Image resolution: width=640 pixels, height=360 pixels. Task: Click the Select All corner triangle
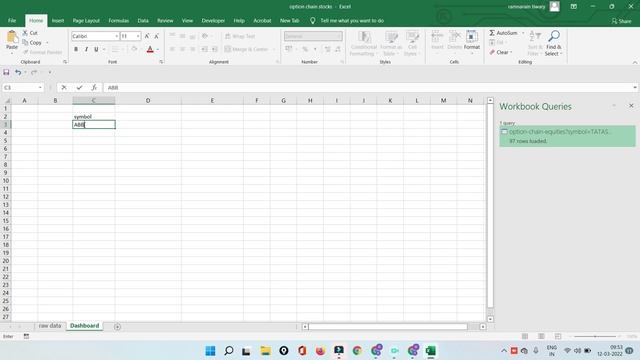6,100
